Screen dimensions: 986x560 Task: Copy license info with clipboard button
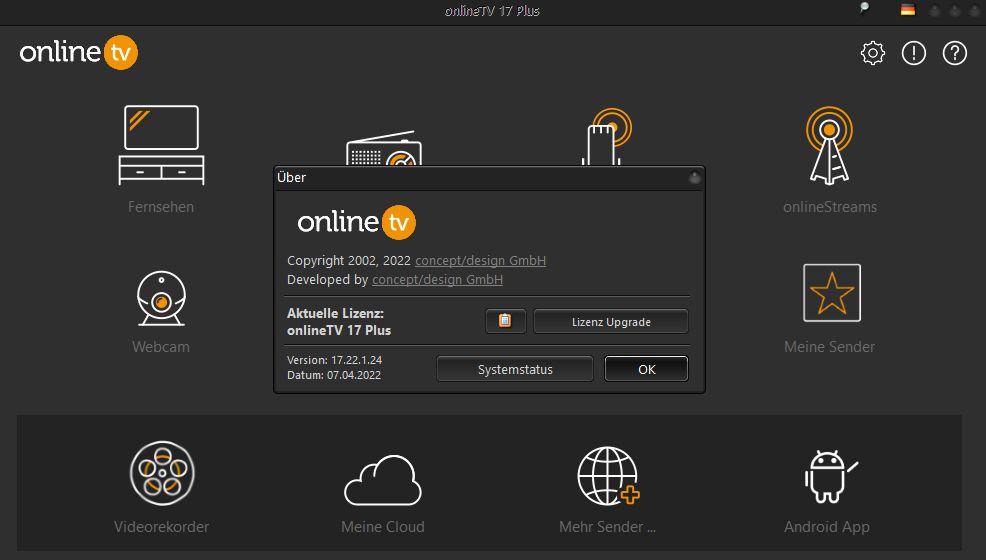(x=506, y=321)
